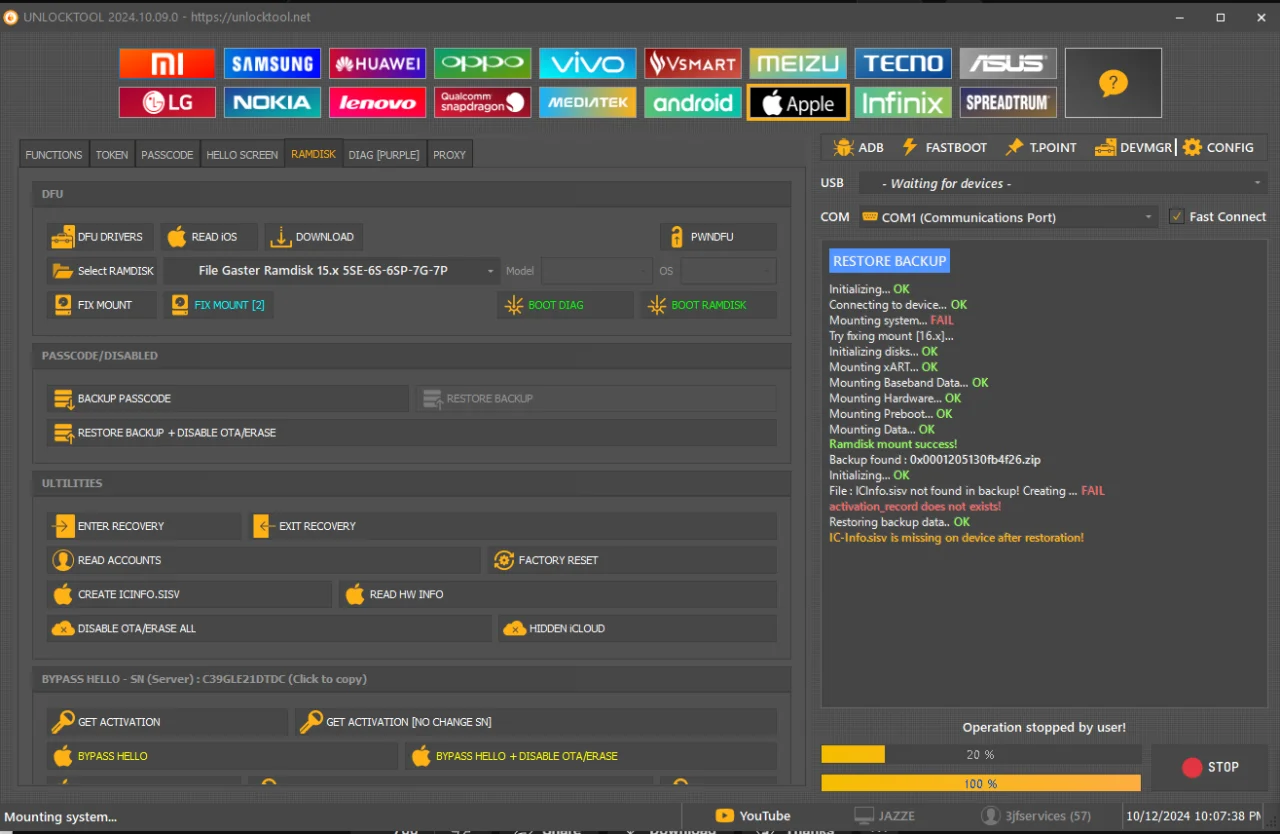Open the YouTube link in status bar
1280x834 pixels.
pos(753,816)
